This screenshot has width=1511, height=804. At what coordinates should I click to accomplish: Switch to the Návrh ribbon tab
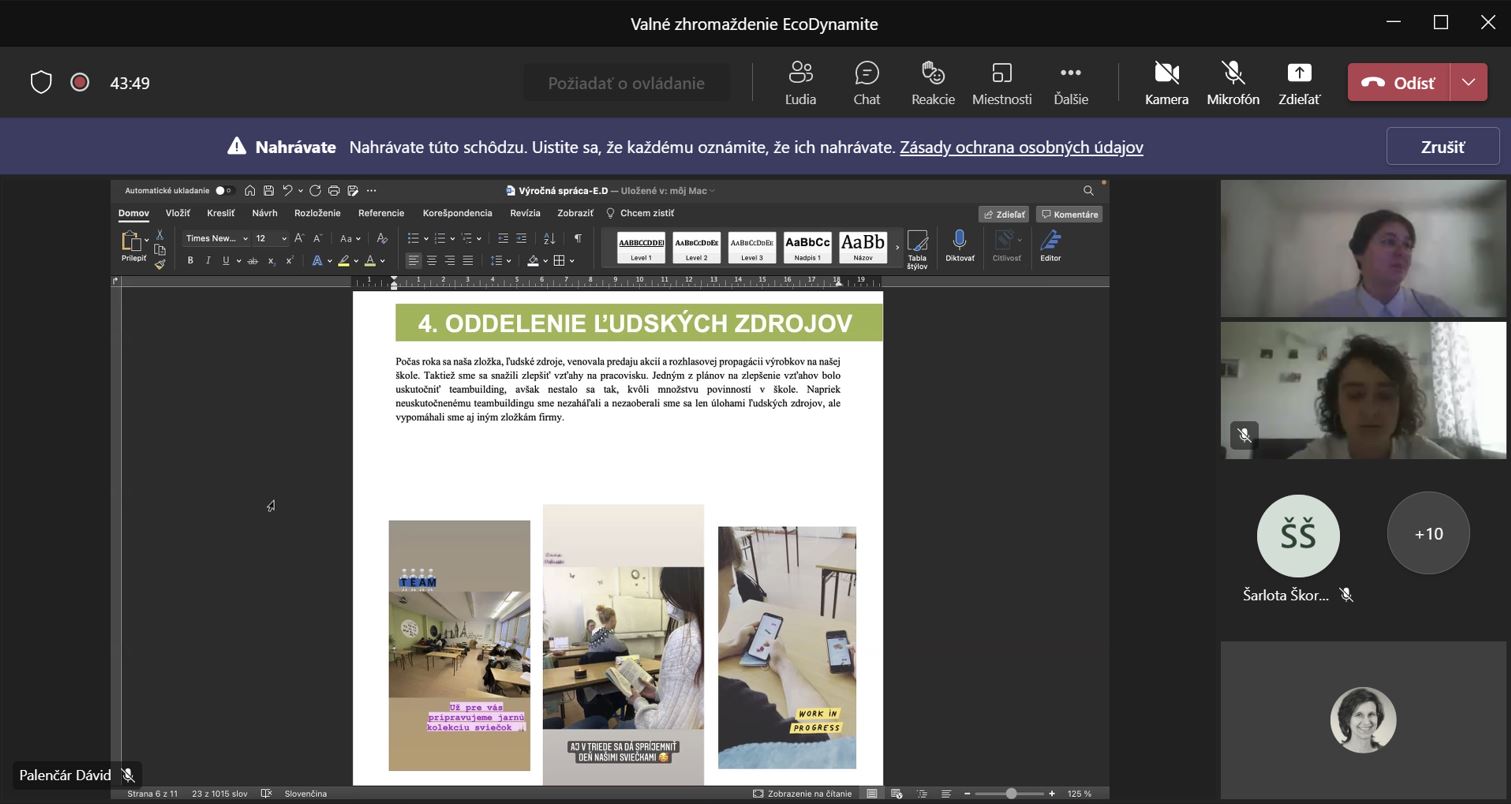(x=265, y=213)
